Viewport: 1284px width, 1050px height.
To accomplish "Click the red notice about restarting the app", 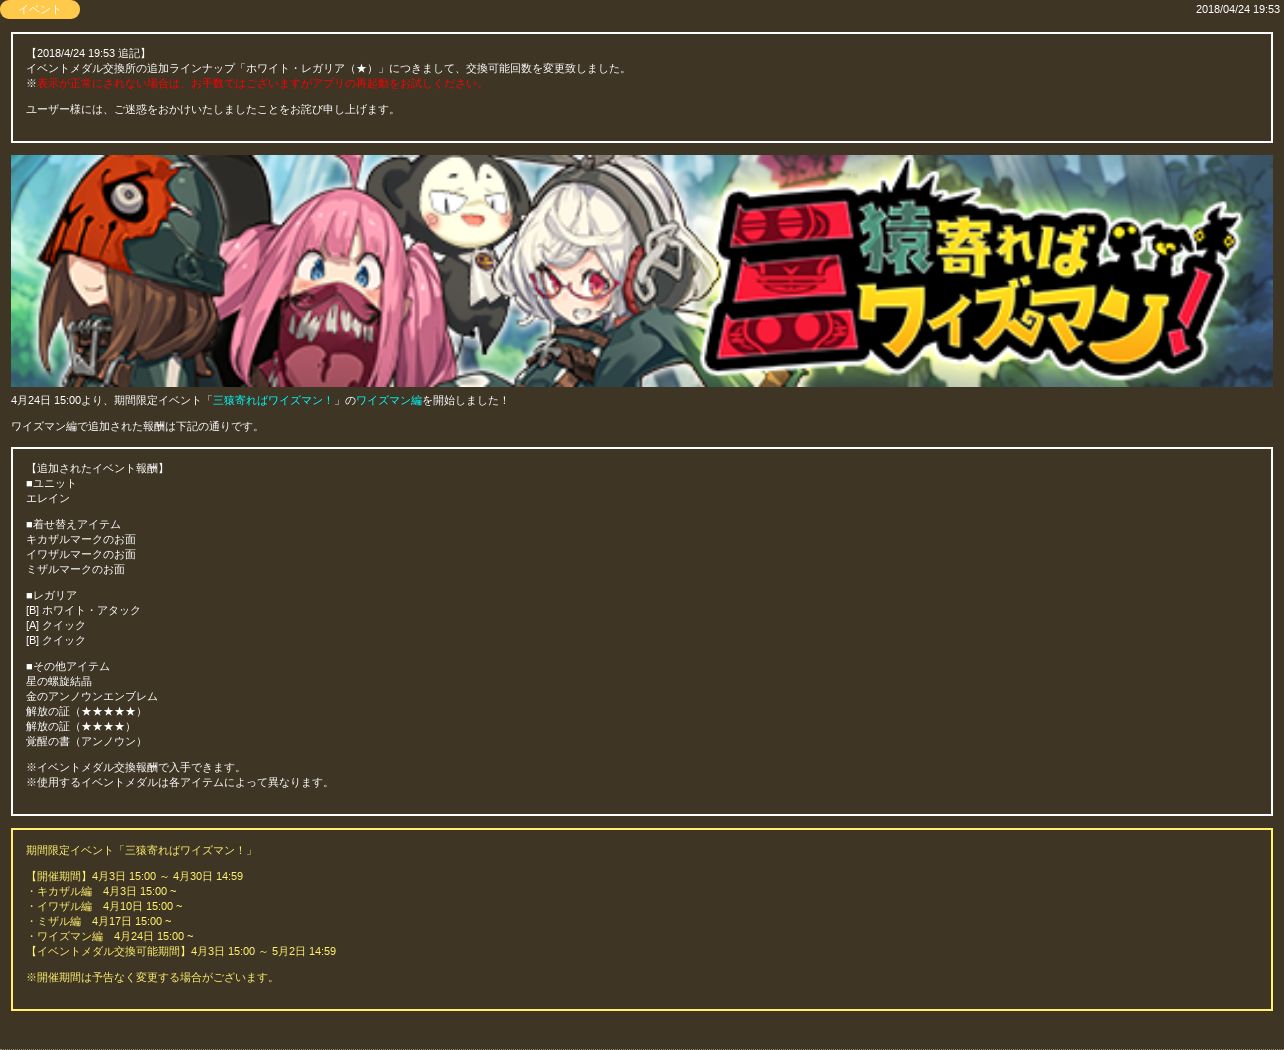I will point(260,84).
